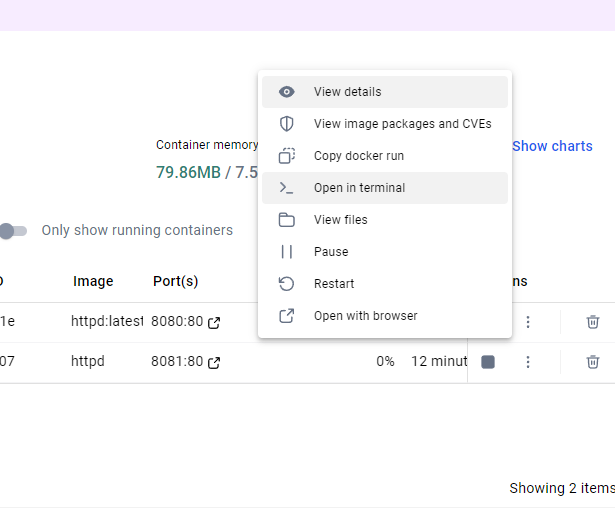Click the shield icon for image CVEs
Viewport: 615px width, 513px height.
click(287, 124)
